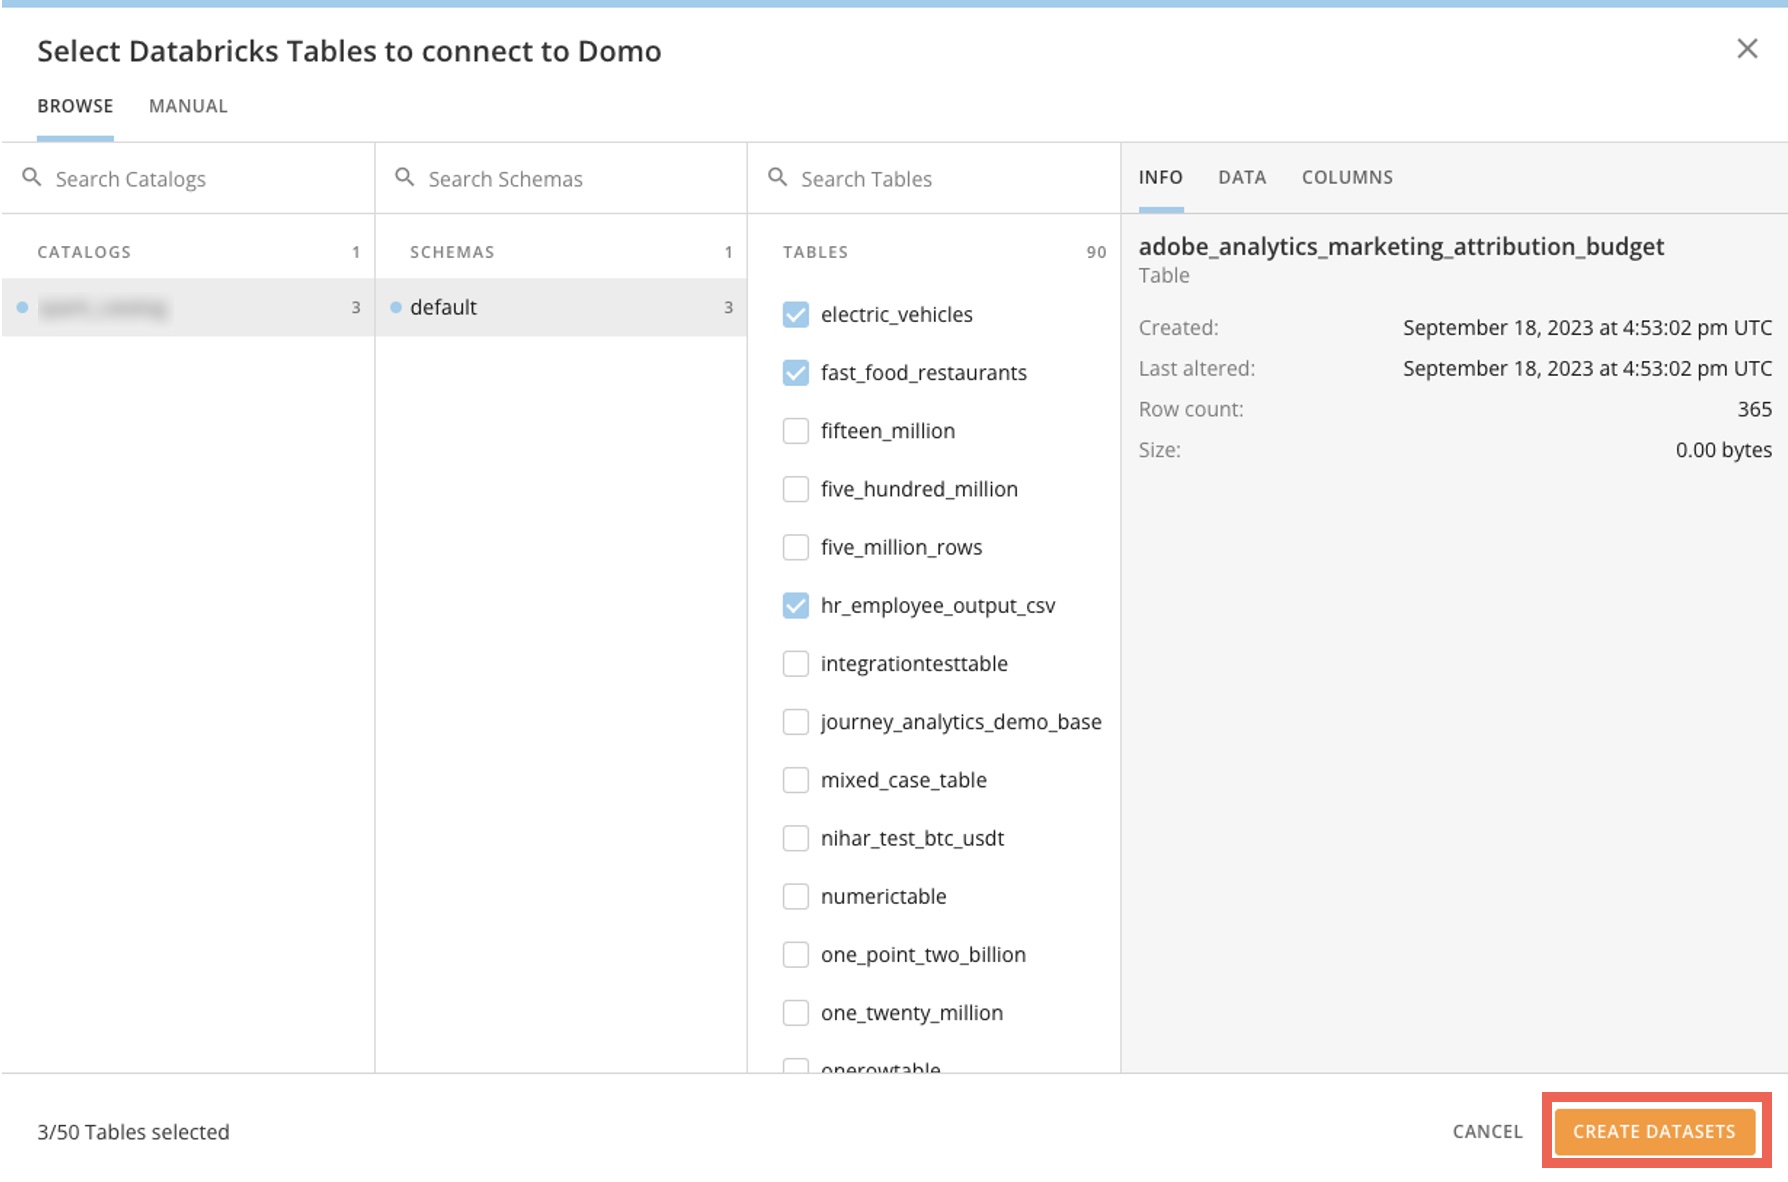Uncheck hr_employee_output_csv

[796, 604]
